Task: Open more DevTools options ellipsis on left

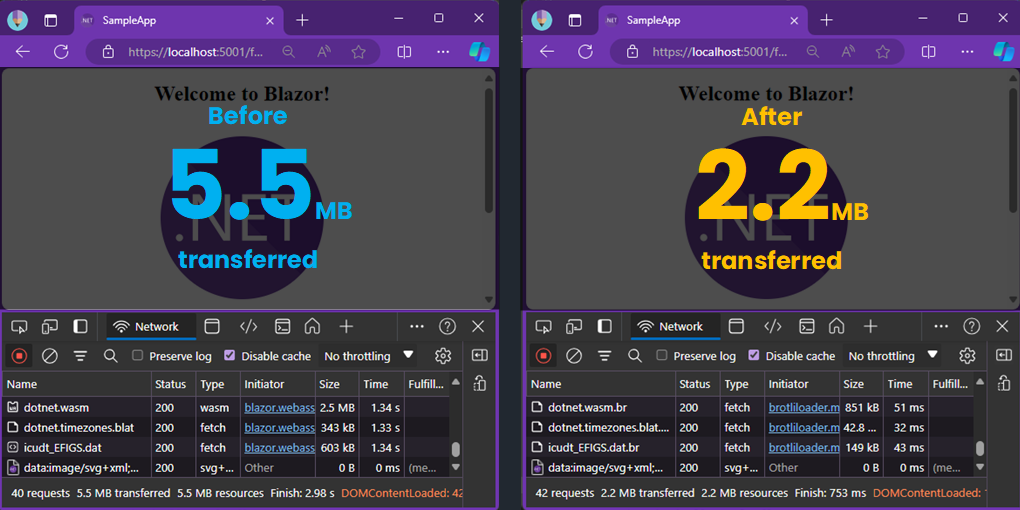Action: click(417, 327)
